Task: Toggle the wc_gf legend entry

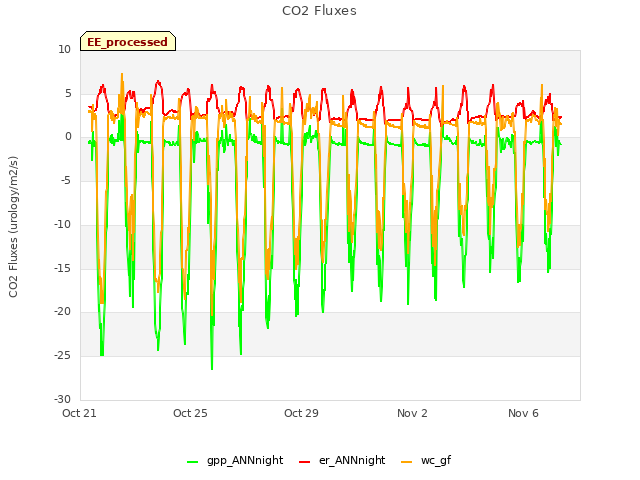Action: click(x=426, y=460)
